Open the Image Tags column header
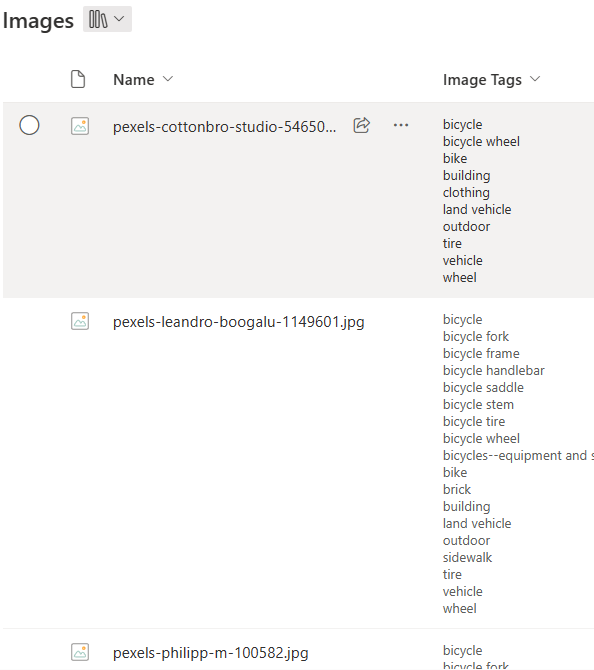The image size is (594, 670). coord(482,79)
